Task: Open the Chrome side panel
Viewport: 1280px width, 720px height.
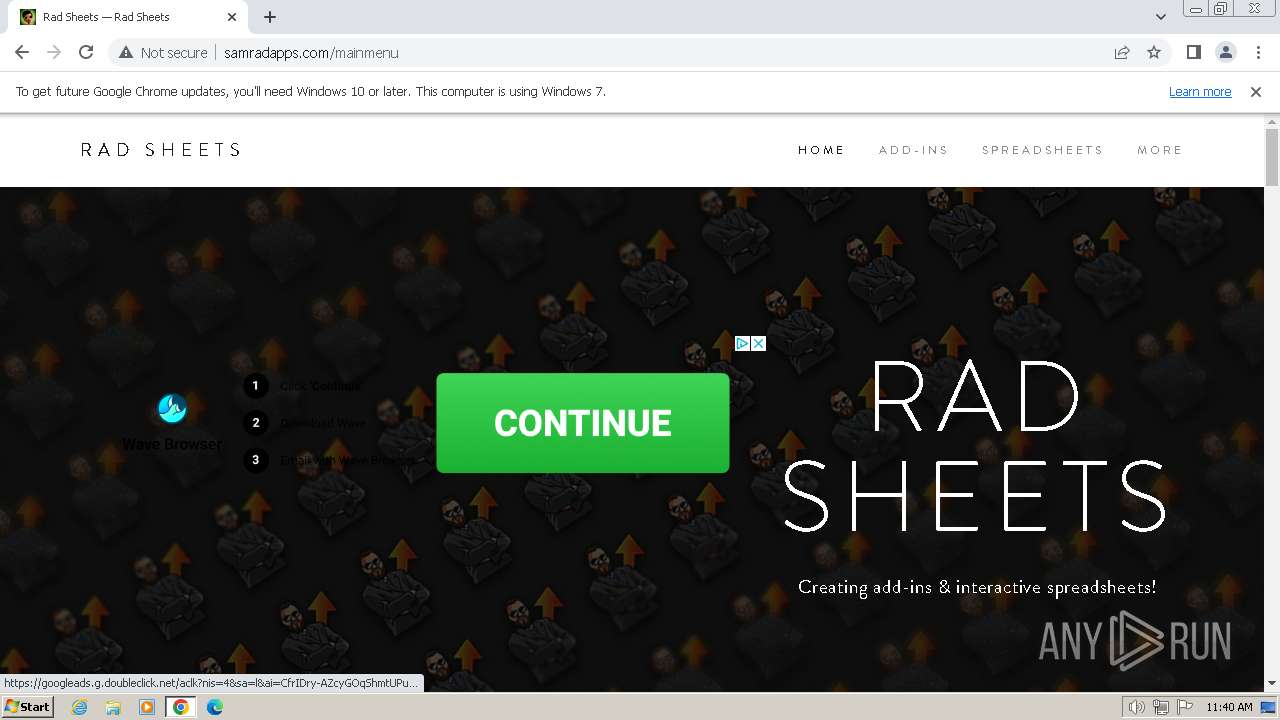Action: [1194, 52]
